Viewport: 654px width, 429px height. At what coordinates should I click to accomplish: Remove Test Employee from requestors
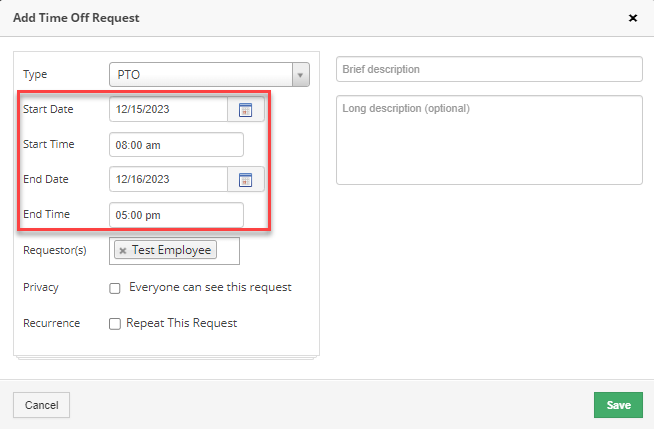click(x=123, y=251)
